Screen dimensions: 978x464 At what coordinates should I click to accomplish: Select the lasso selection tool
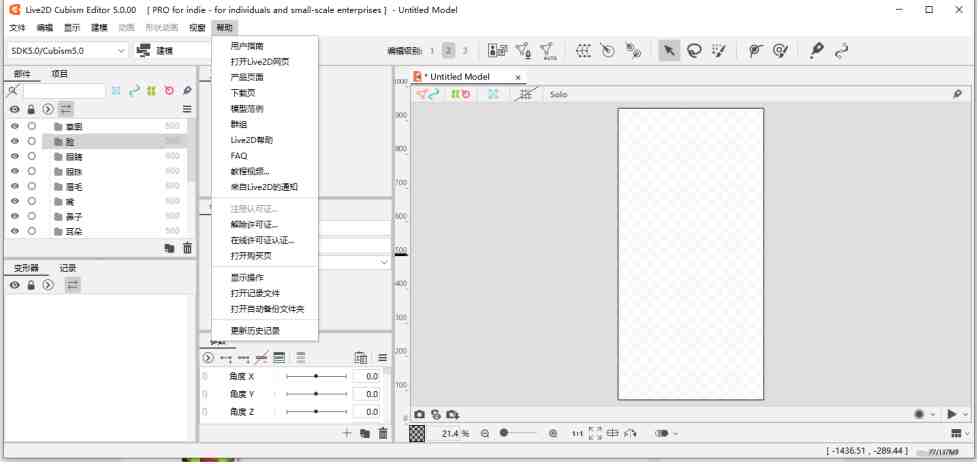coord(694,51)
